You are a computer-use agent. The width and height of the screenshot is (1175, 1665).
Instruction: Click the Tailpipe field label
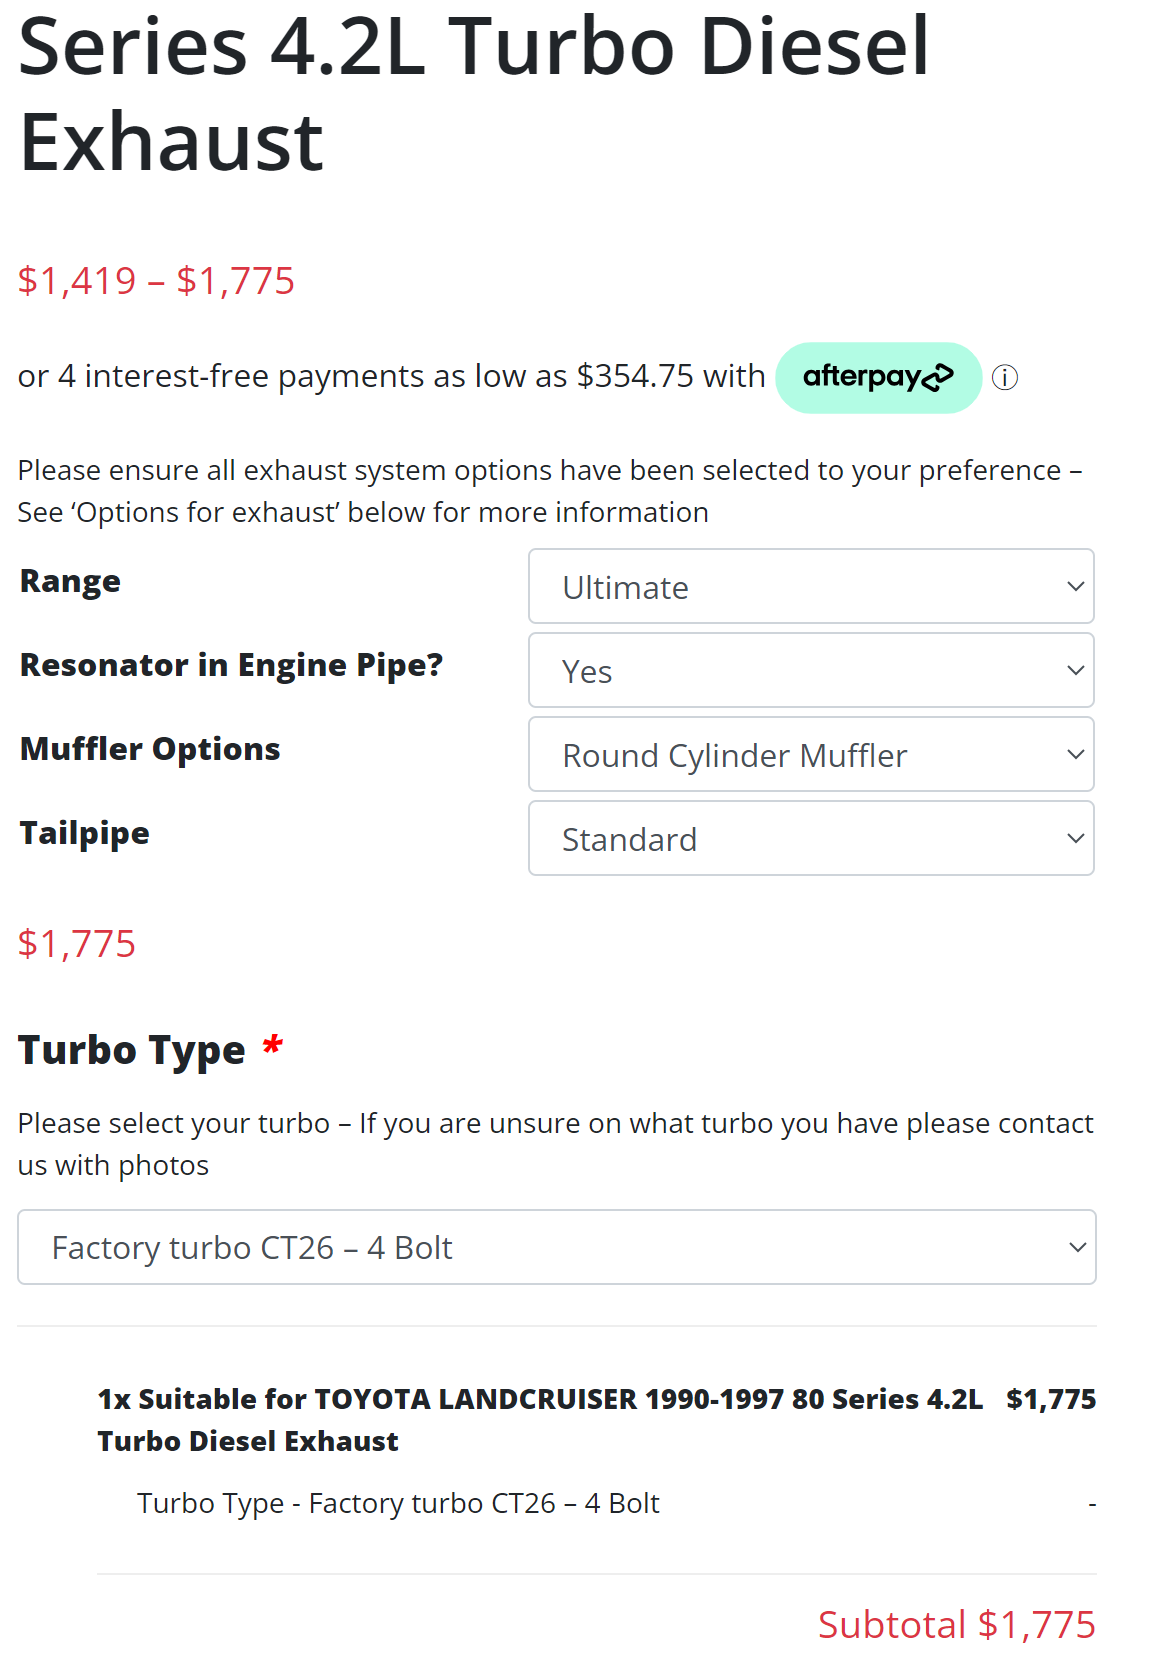point(84,833)
